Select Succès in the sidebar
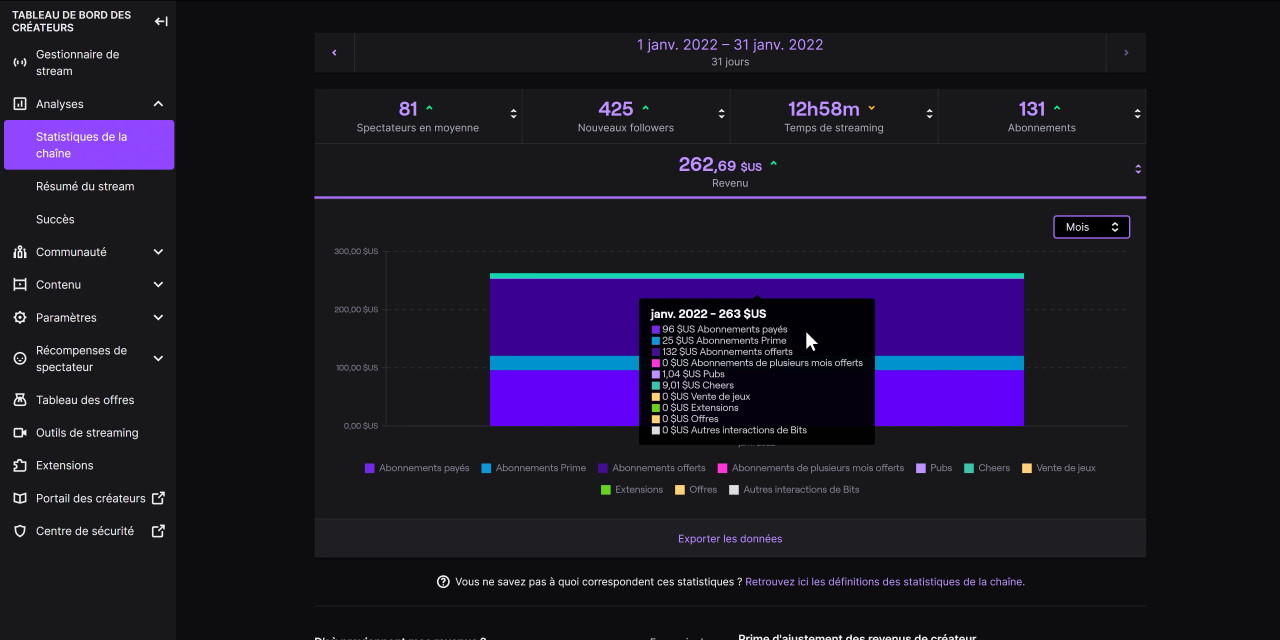This screenshot has height=640, width=1280. (x=55, y=219)
